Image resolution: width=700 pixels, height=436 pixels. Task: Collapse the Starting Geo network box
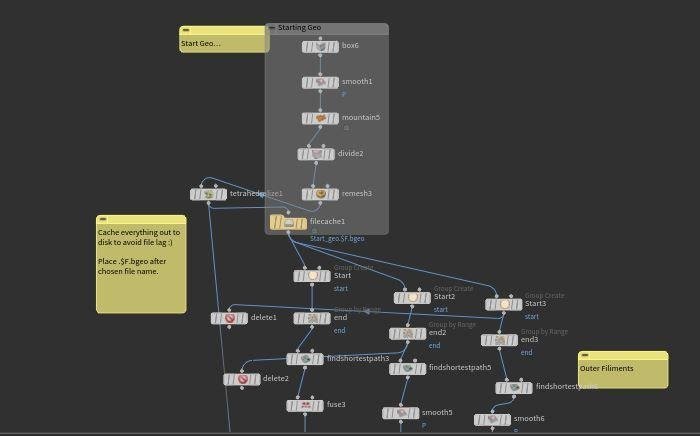coord(272,28)
